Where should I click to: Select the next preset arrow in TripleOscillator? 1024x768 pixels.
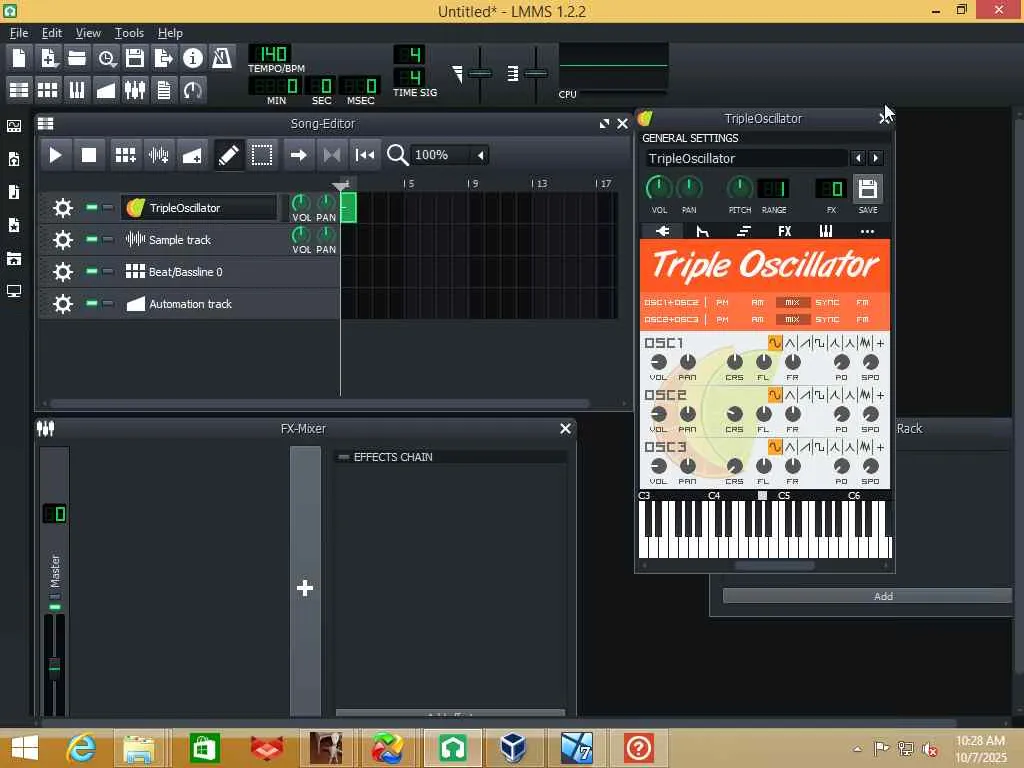[x=876, y=158]
